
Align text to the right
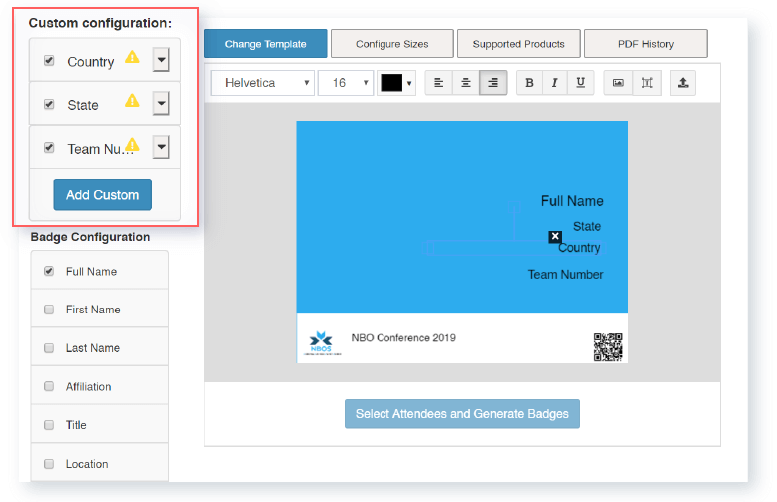[x=493, y=83]
